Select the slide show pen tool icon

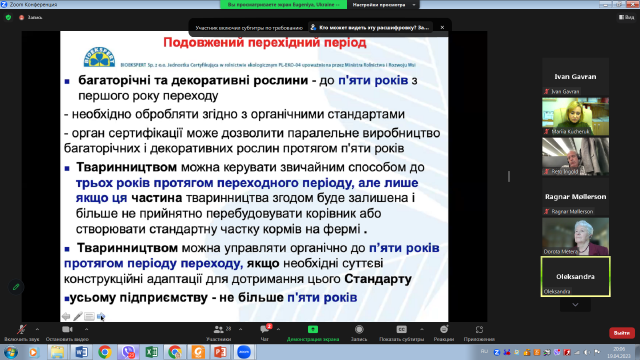[x=78, y=316]
